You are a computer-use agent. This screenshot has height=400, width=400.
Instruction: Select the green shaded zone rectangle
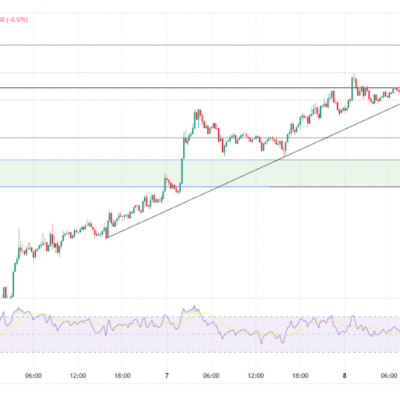(200, 173)
